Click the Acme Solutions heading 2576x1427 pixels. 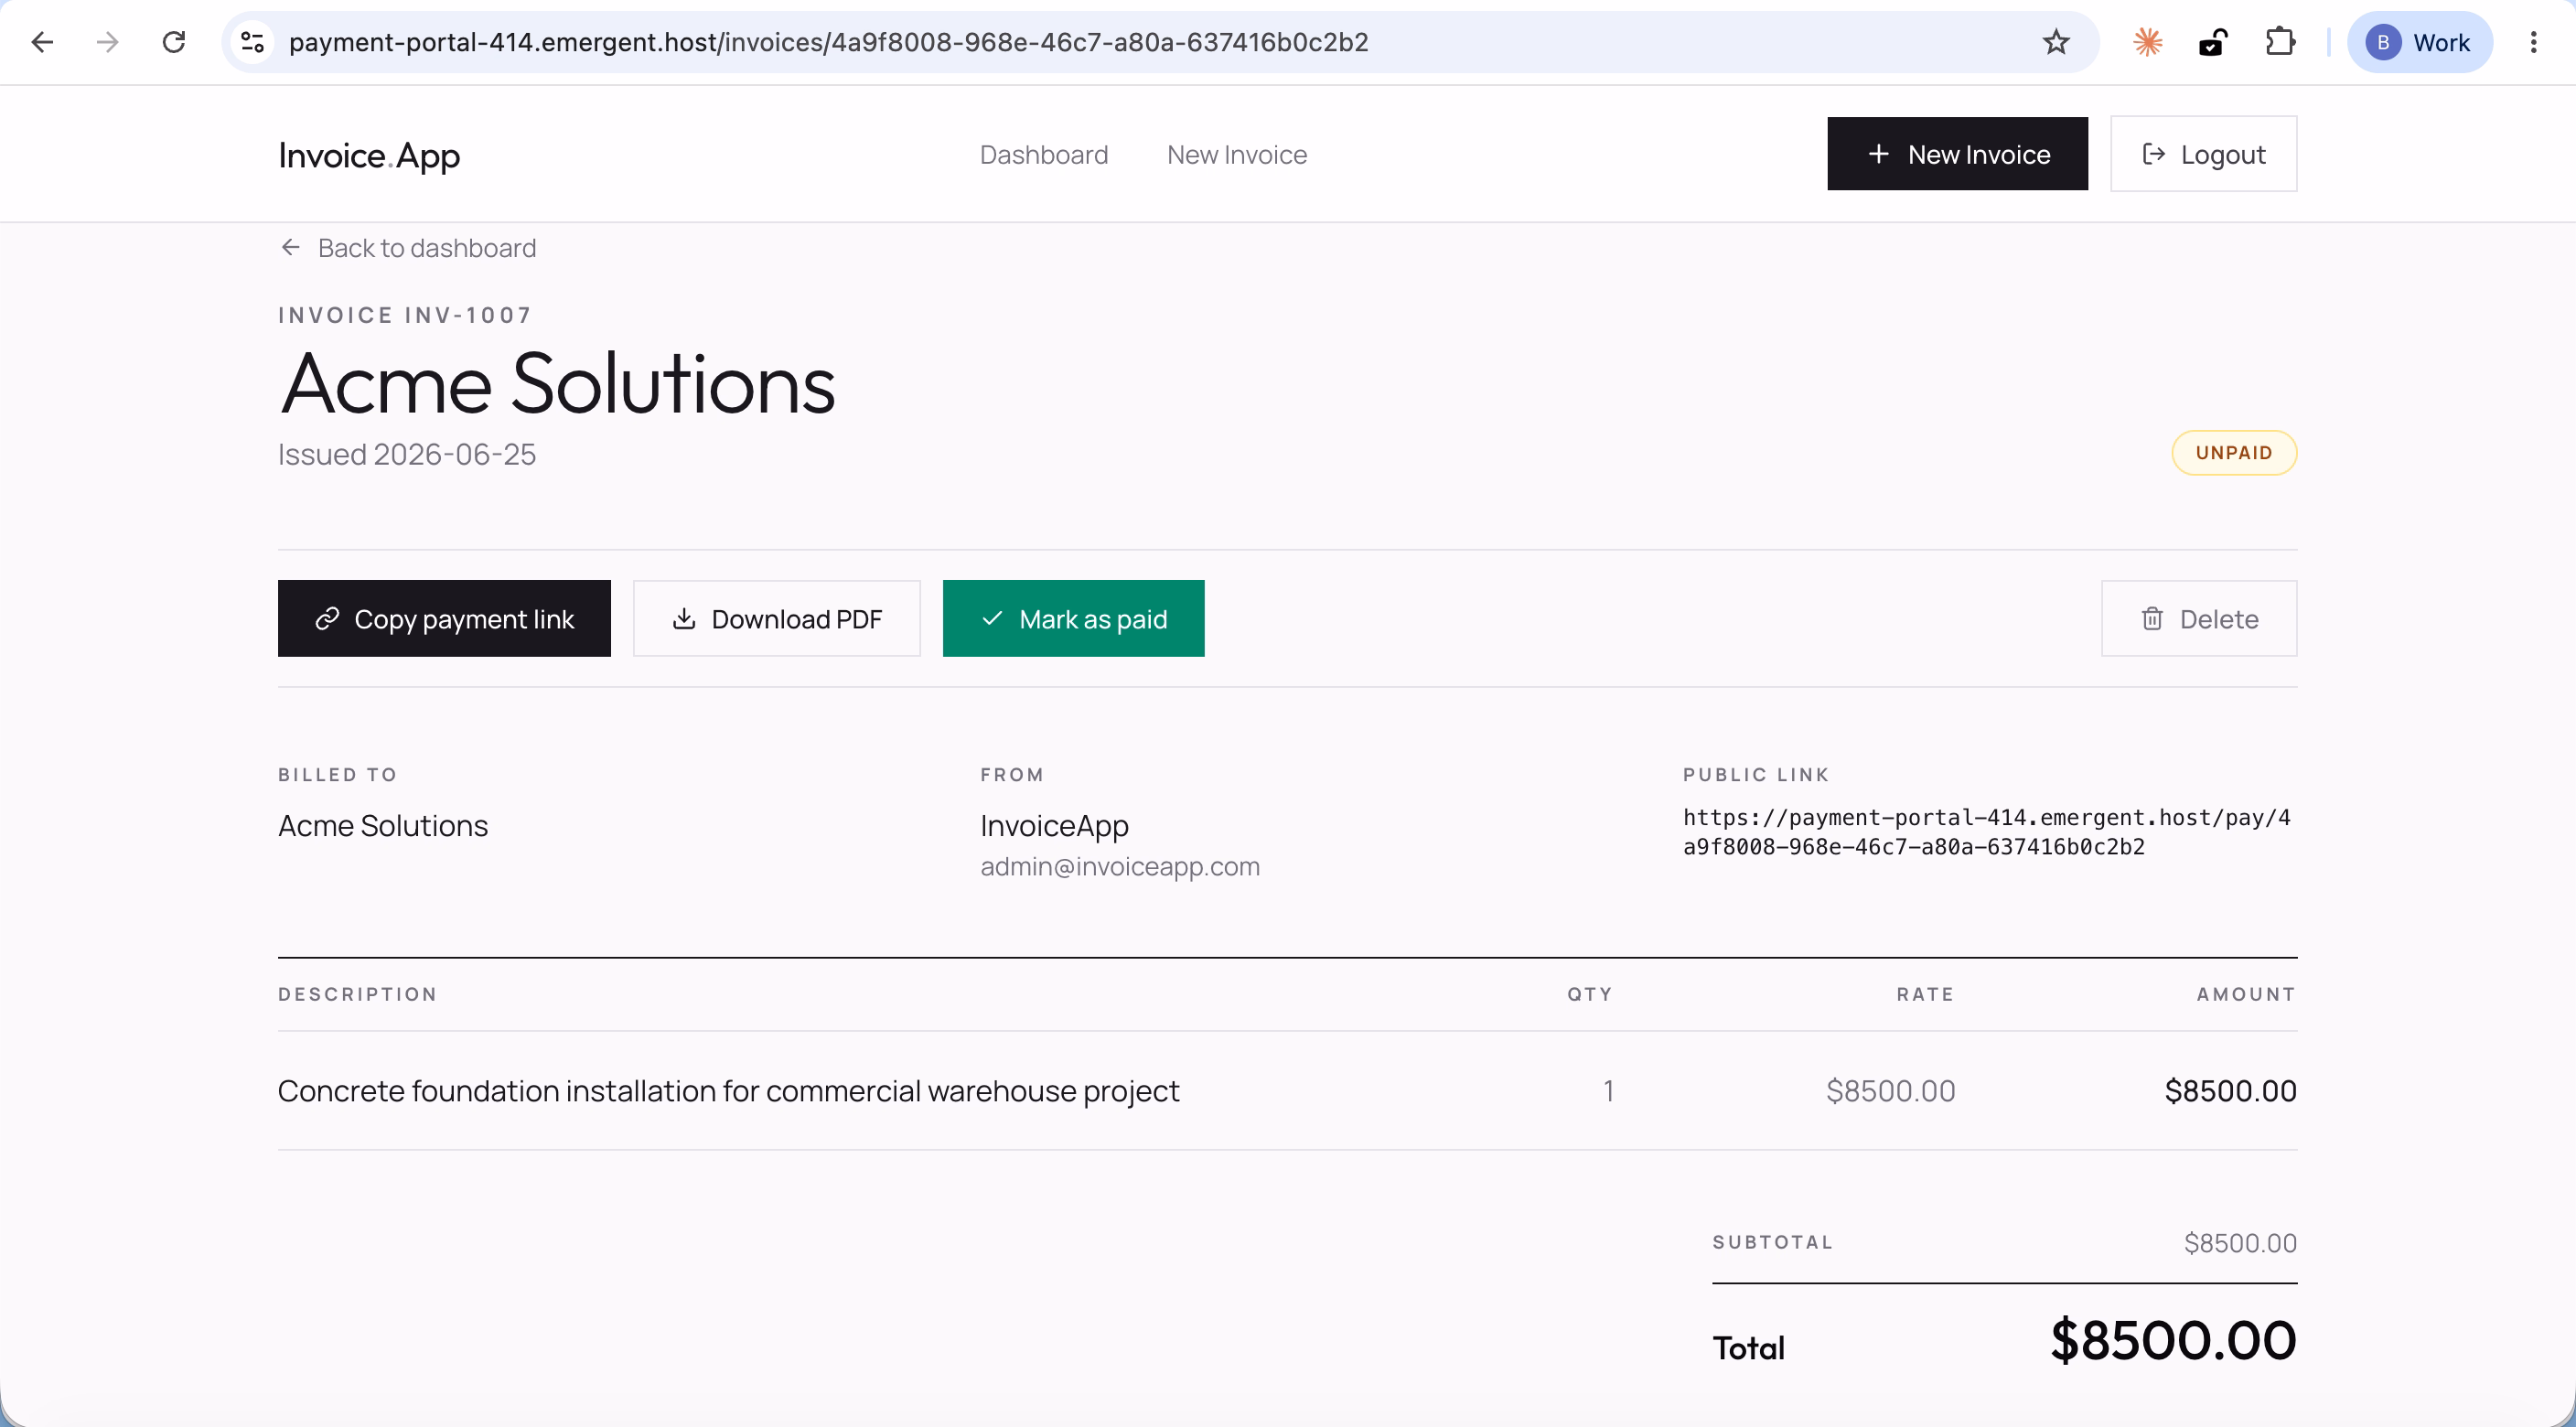(557, 384)
